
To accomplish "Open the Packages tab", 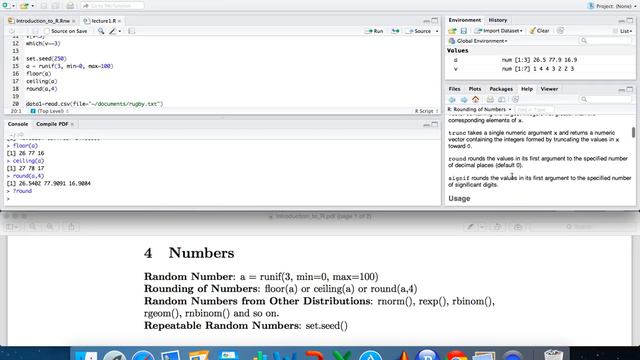I will [501, 89].
